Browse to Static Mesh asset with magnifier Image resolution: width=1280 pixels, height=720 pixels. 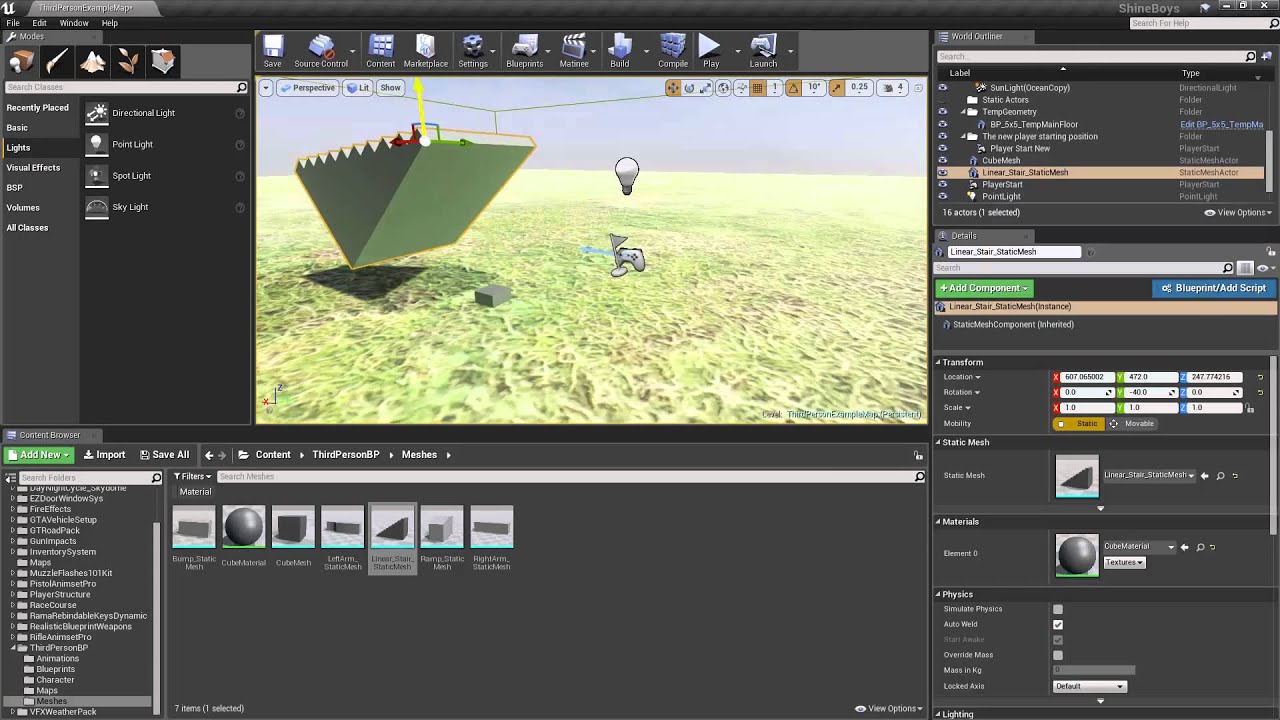click(x=1220, y=476)
